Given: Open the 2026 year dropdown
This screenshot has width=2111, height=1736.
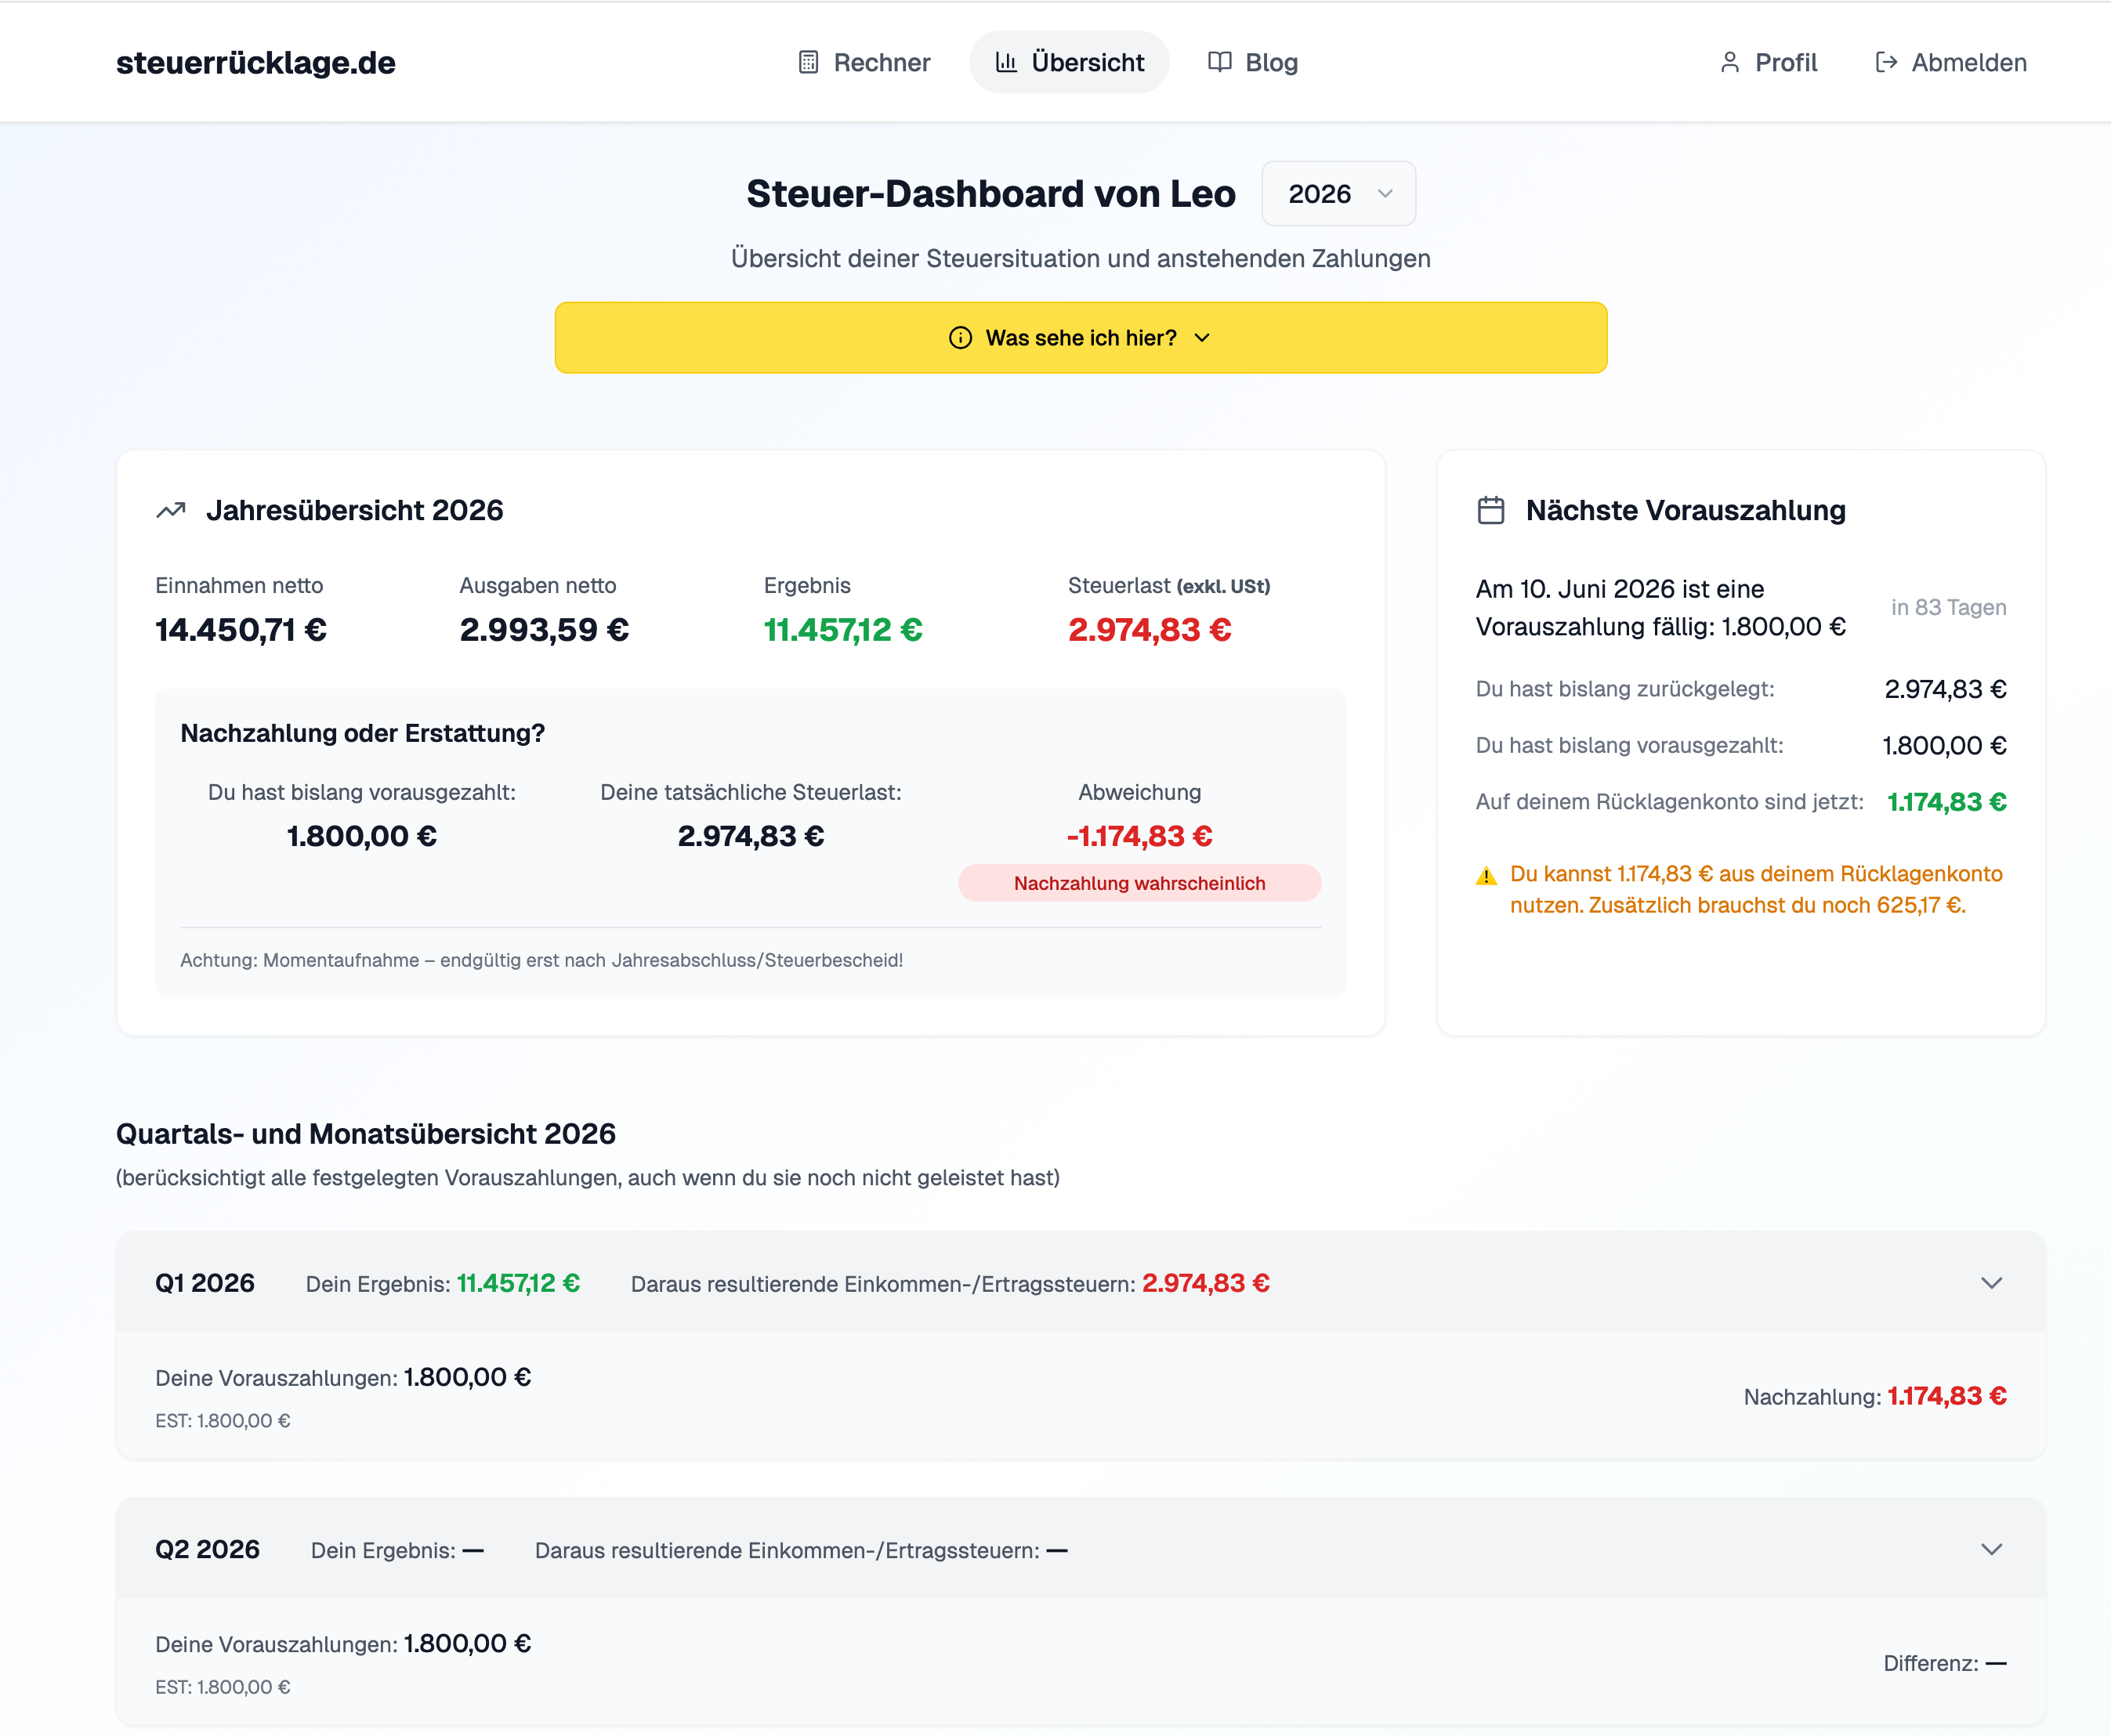Looking at the screenshot, I should (1338, 194).
